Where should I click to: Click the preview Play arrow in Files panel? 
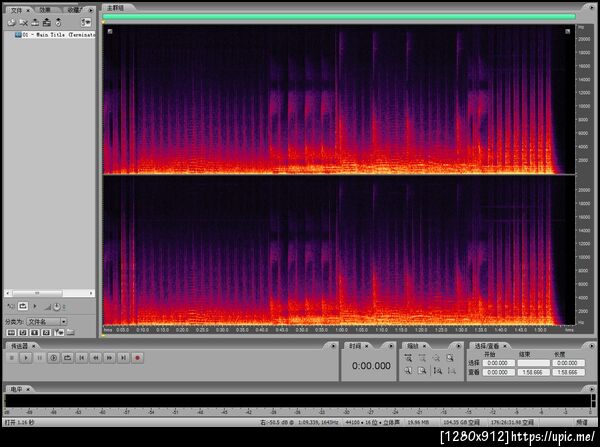[35, 306]
